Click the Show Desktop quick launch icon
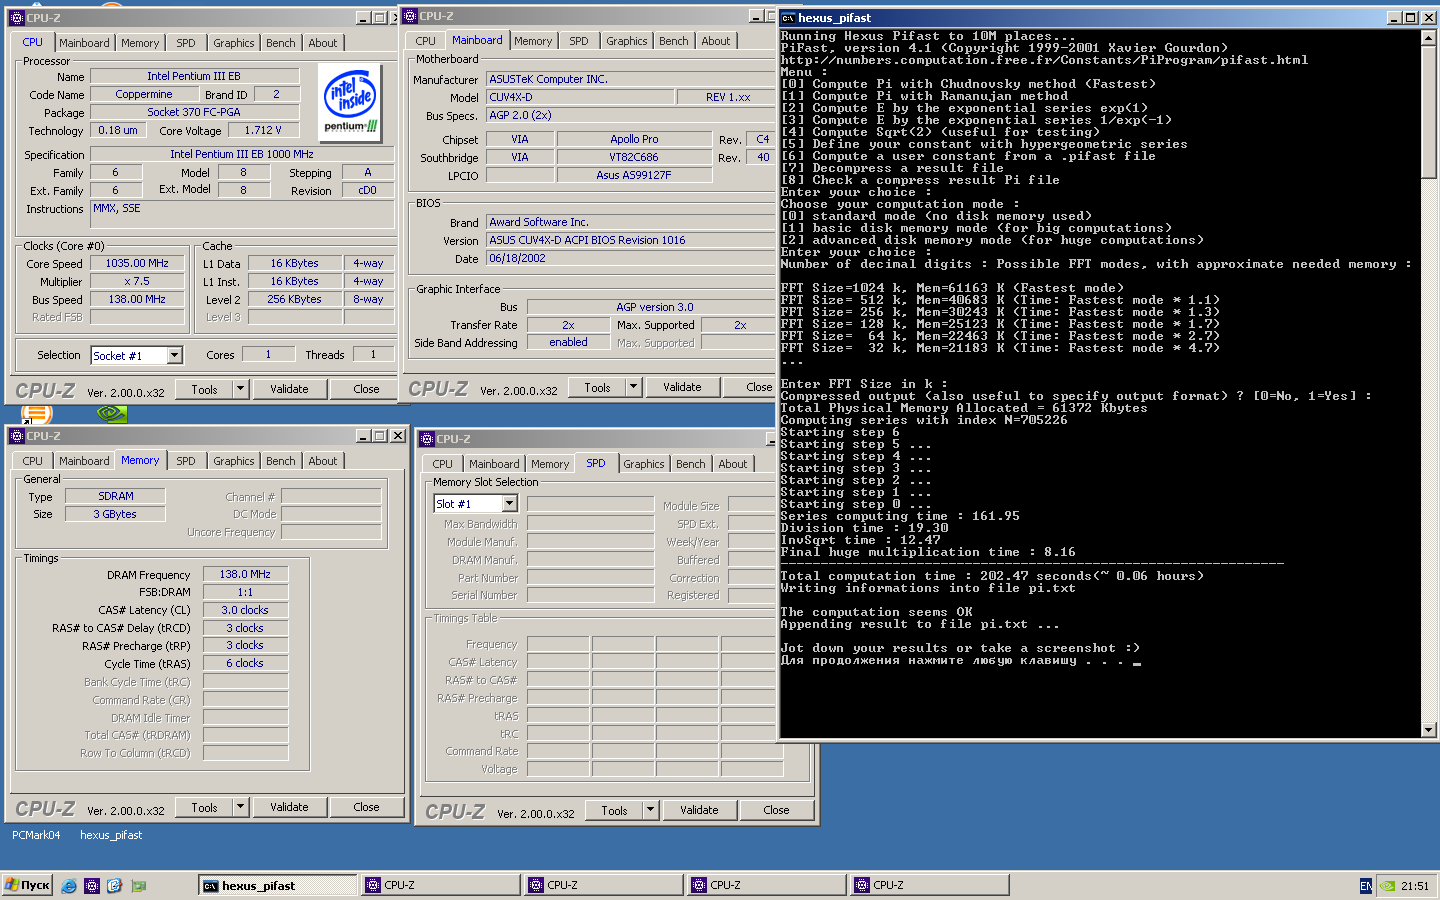 (x=114, y=885)
